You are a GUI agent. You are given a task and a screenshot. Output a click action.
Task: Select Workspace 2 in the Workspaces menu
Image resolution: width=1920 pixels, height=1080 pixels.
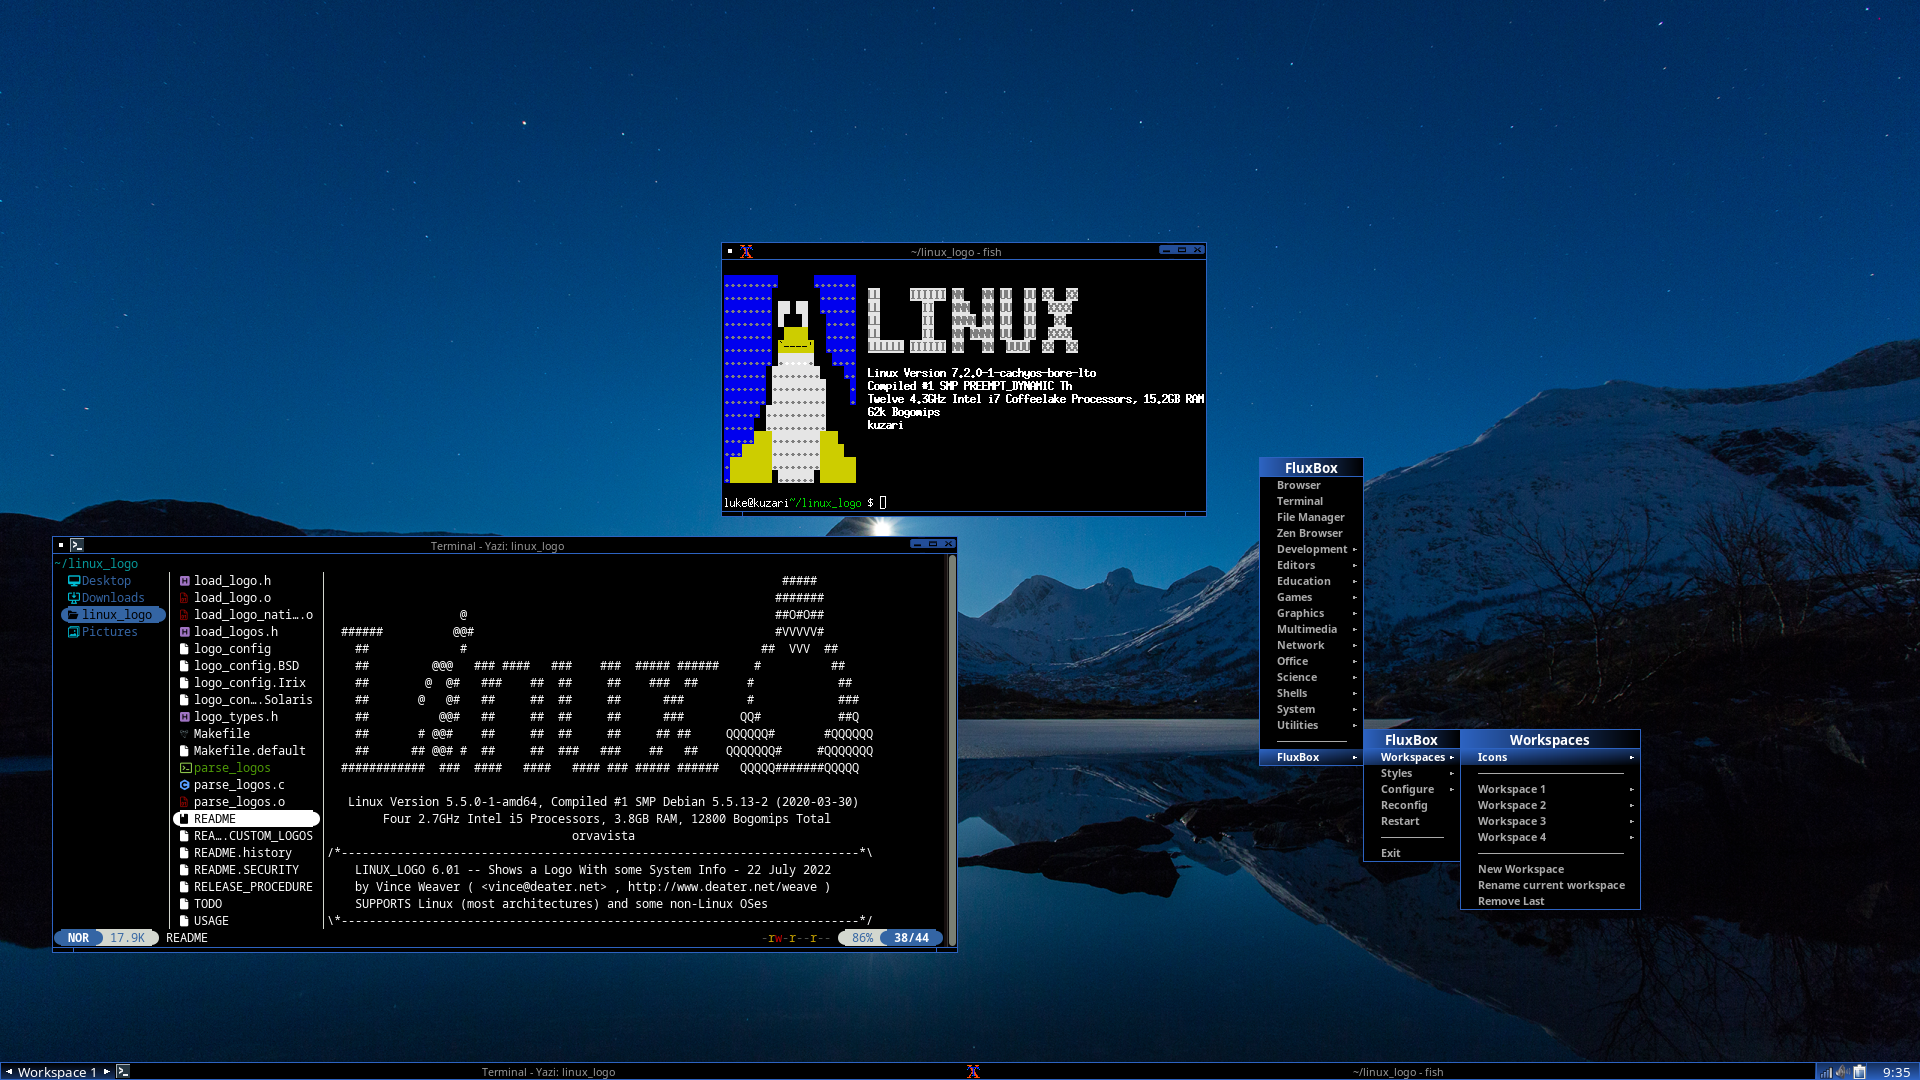click(x=1550, y=805)
